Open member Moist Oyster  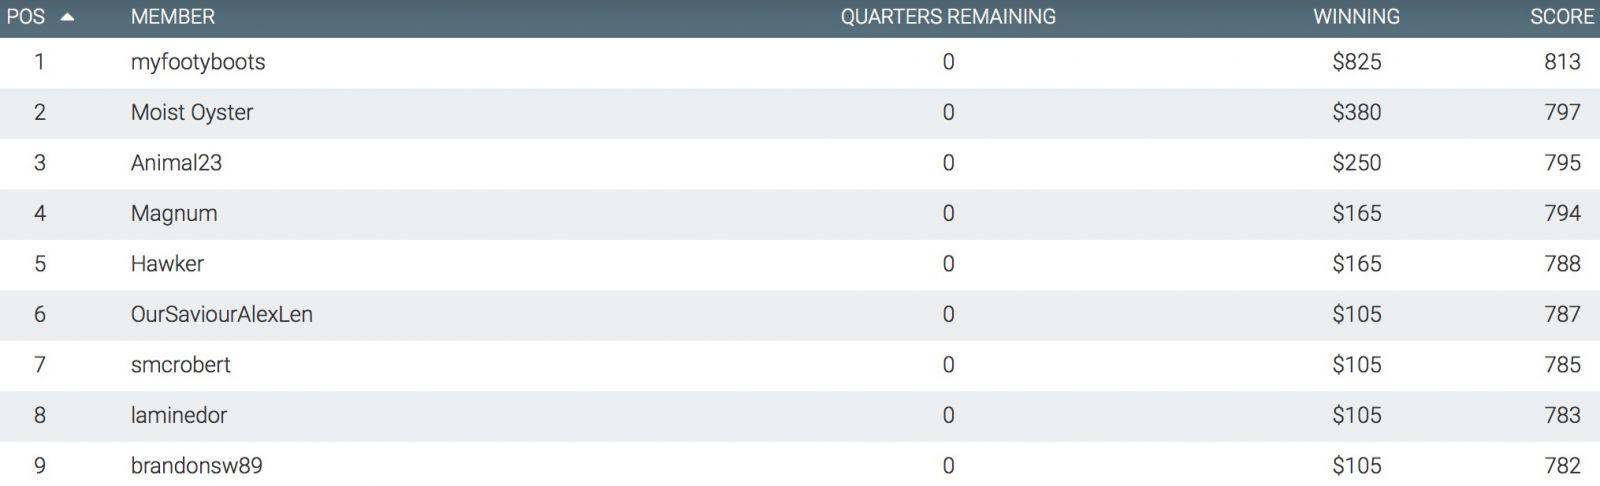pos(192,112)
